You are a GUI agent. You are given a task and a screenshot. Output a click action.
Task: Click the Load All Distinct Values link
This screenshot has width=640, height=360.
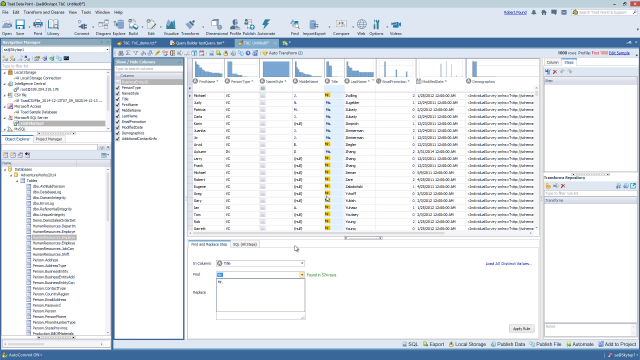(x=509, y=264)
